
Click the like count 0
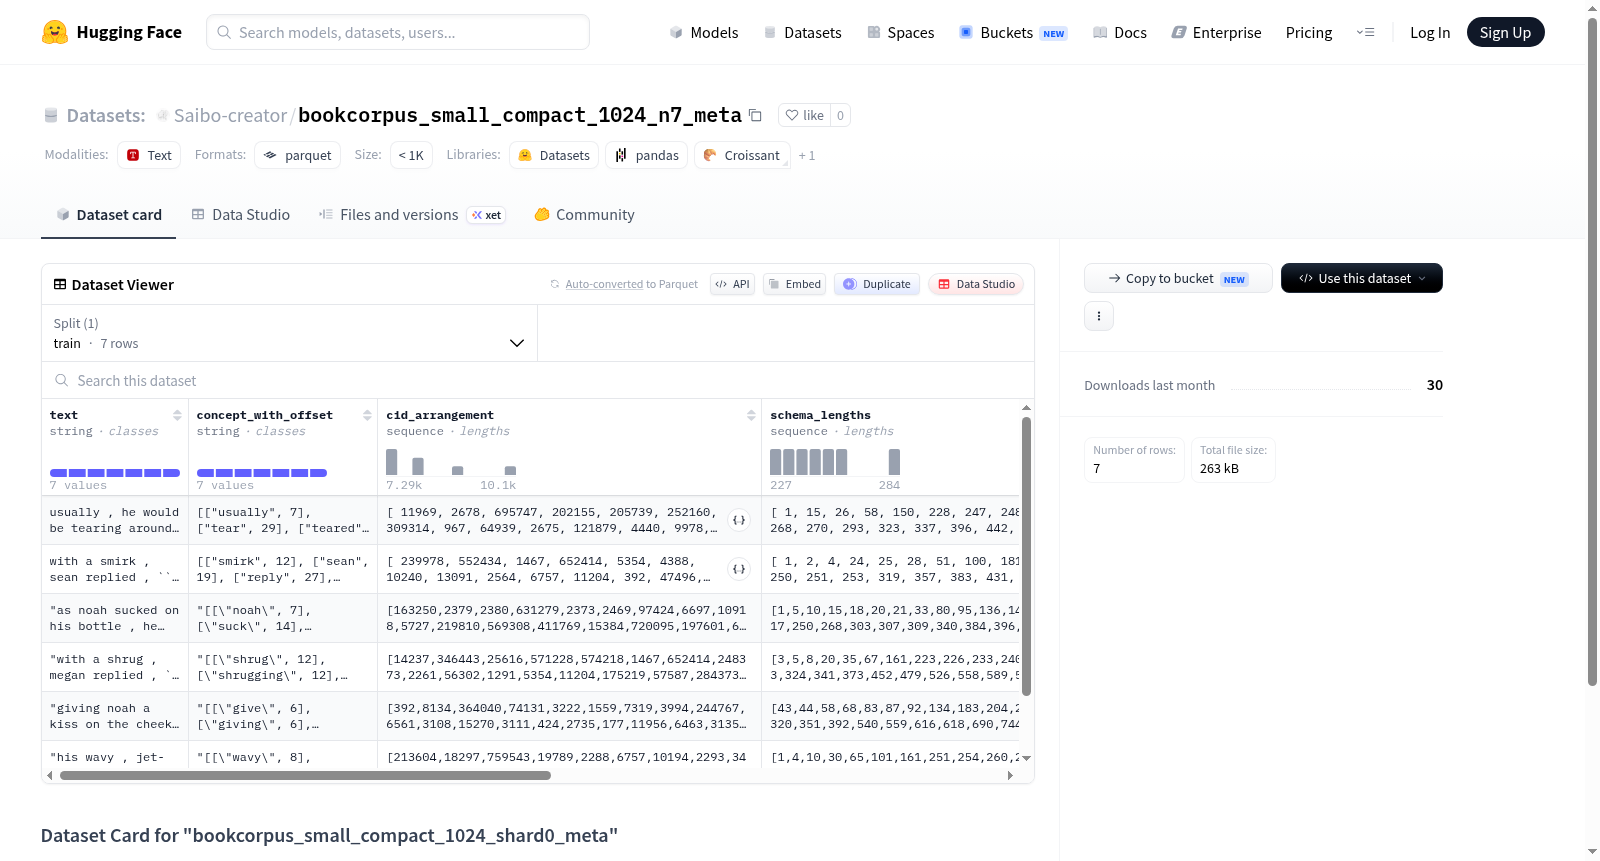point(840,115)
